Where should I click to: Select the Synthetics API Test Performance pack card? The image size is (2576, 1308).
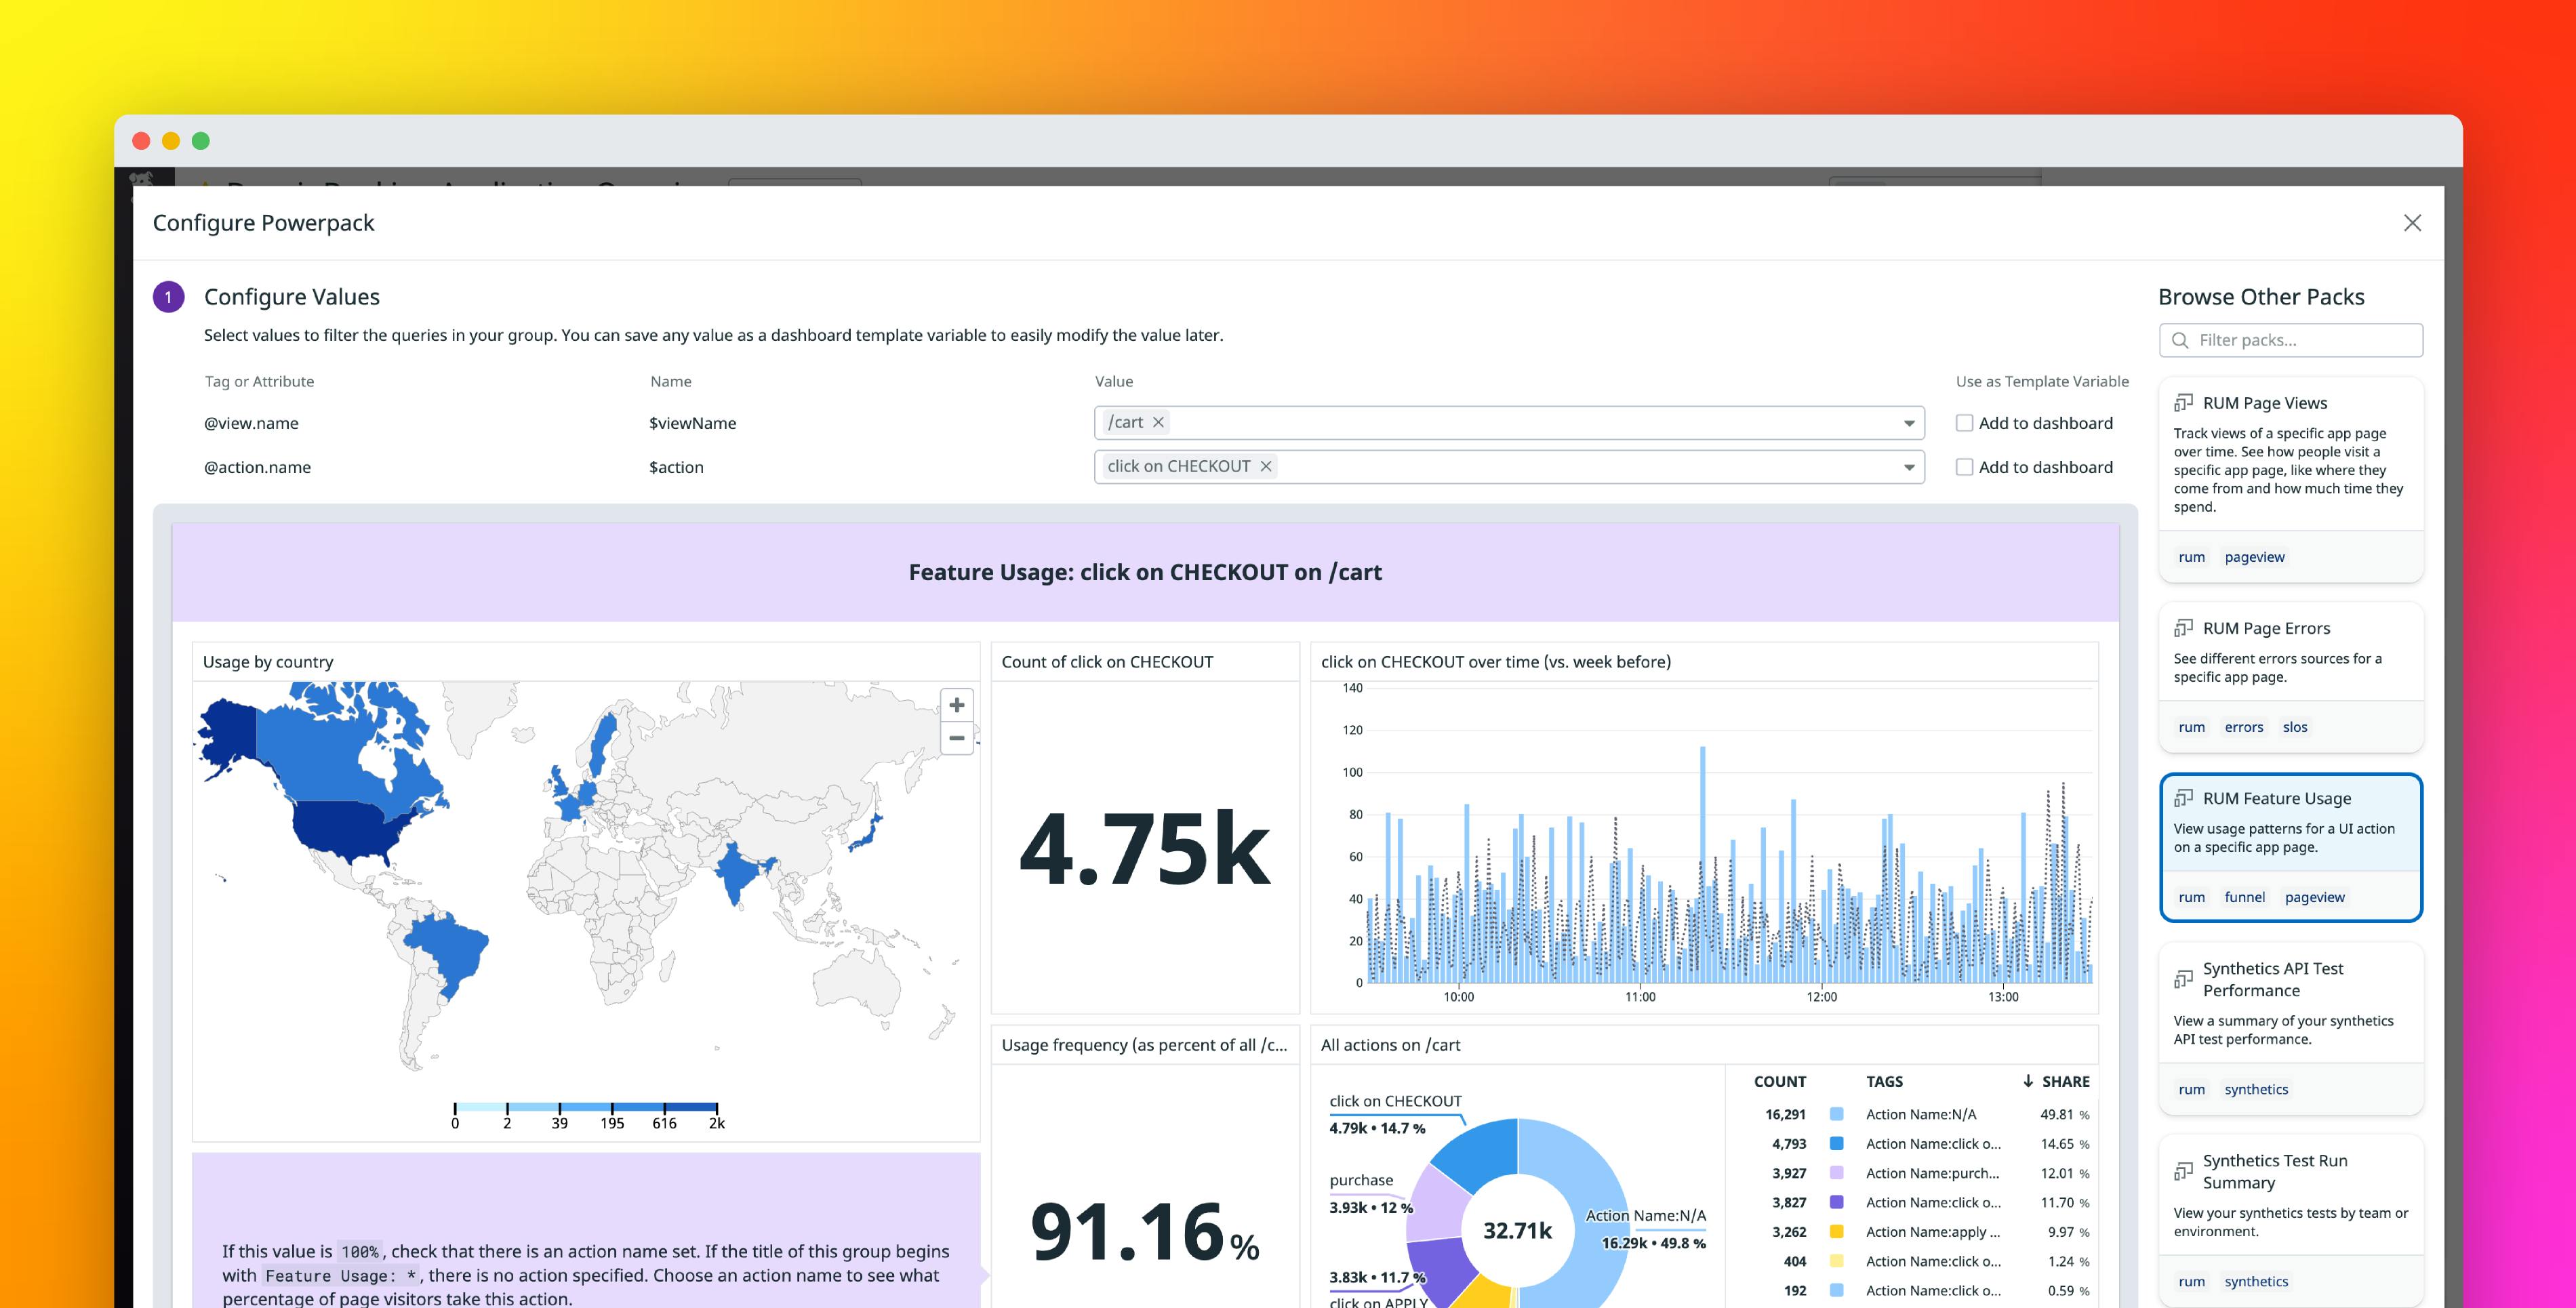pos(2291,1010)
